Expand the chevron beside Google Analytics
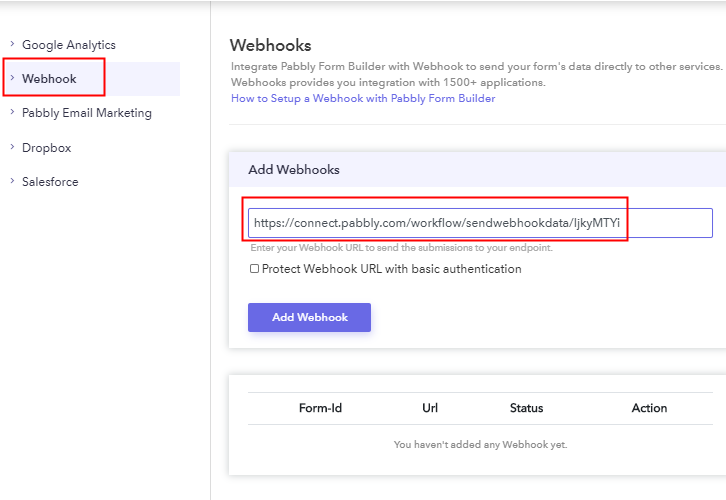 point(12,45)
